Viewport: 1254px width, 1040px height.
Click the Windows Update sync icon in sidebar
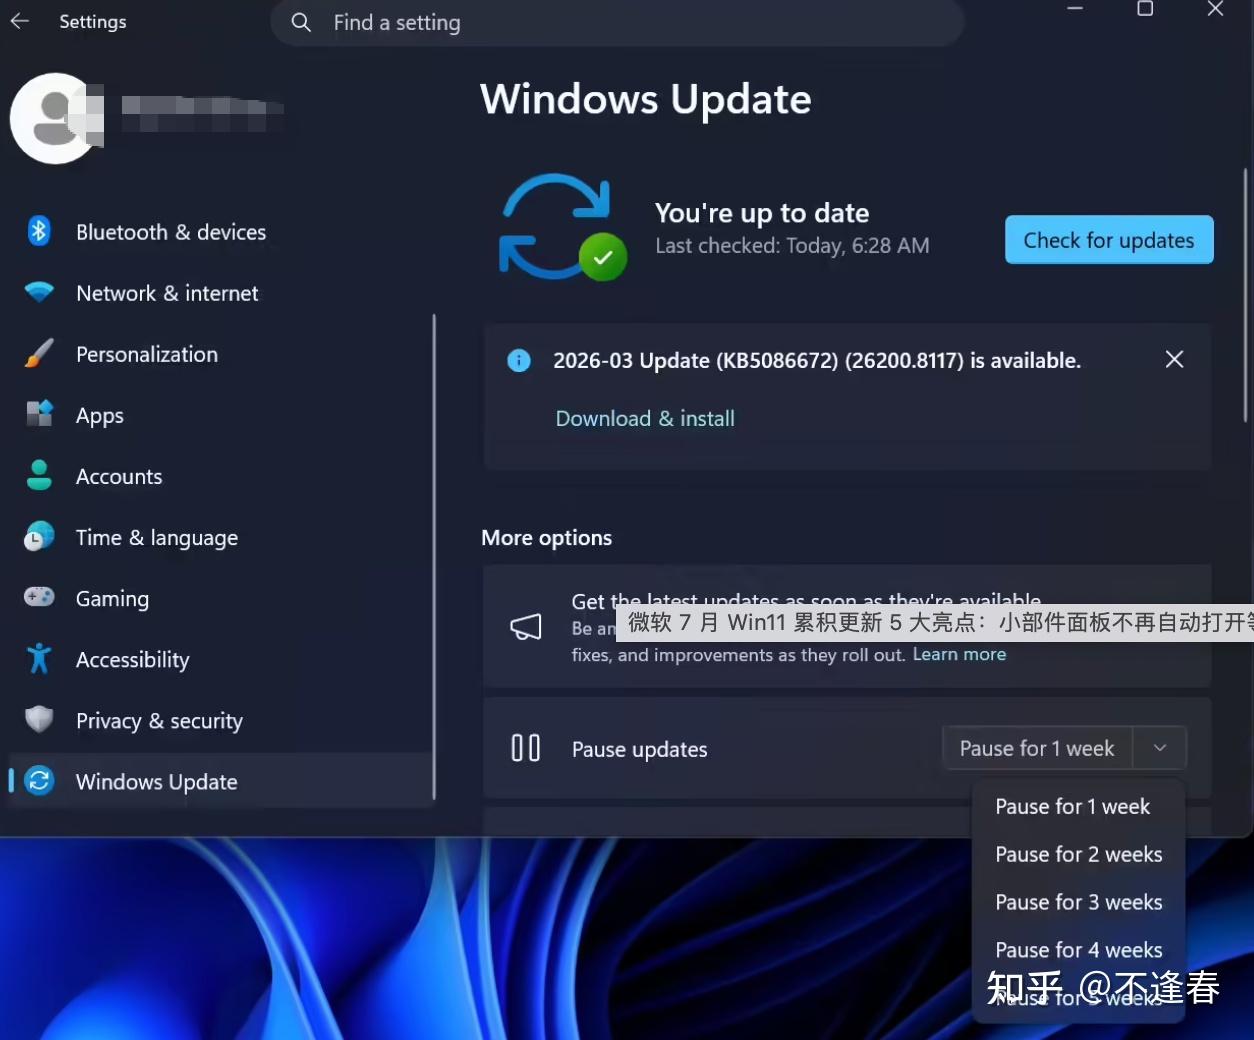click(x=39, y=780)
